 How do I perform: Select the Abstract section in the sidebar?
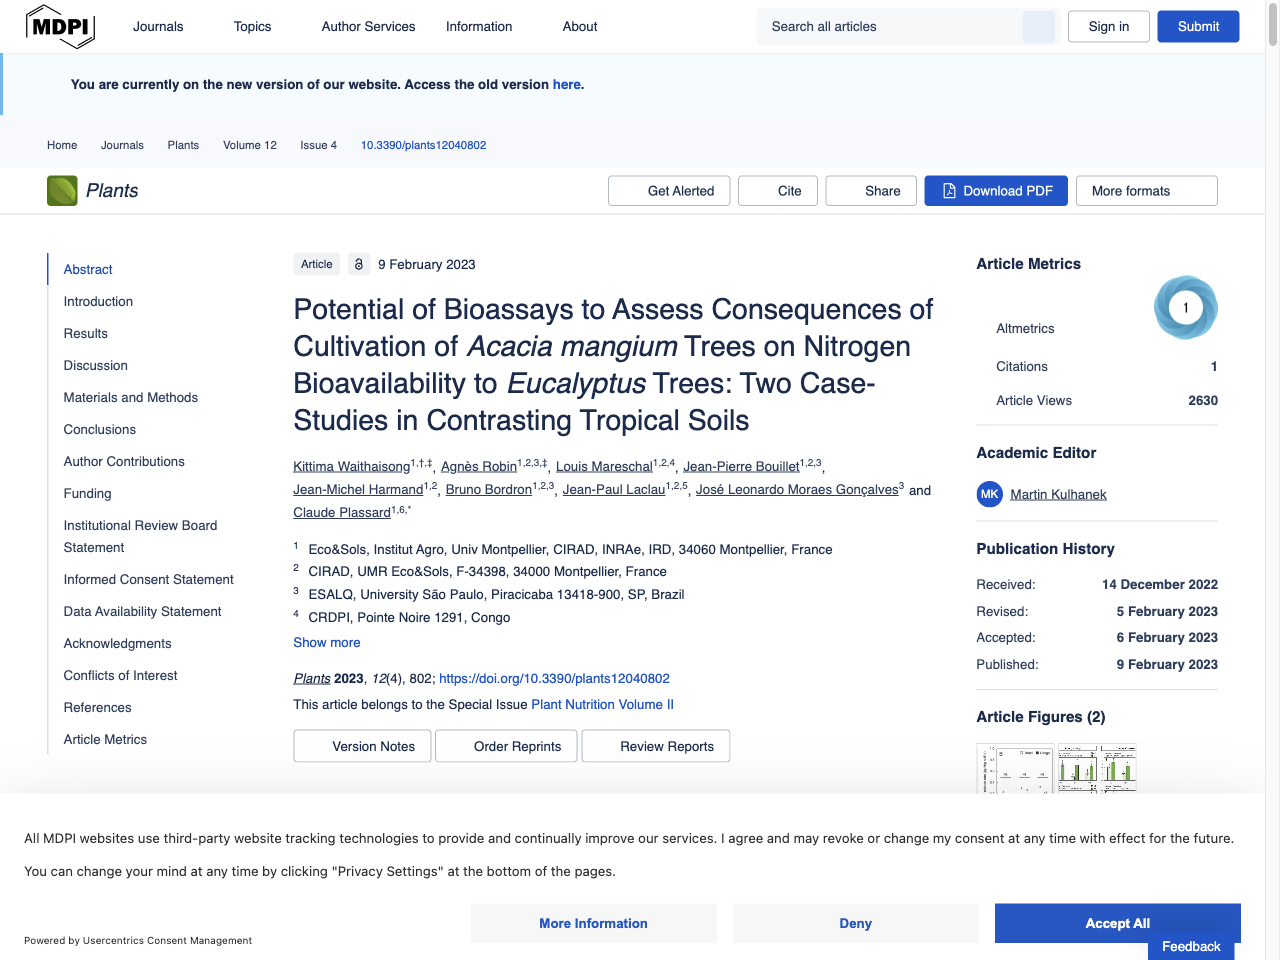[x=87, y=269]
